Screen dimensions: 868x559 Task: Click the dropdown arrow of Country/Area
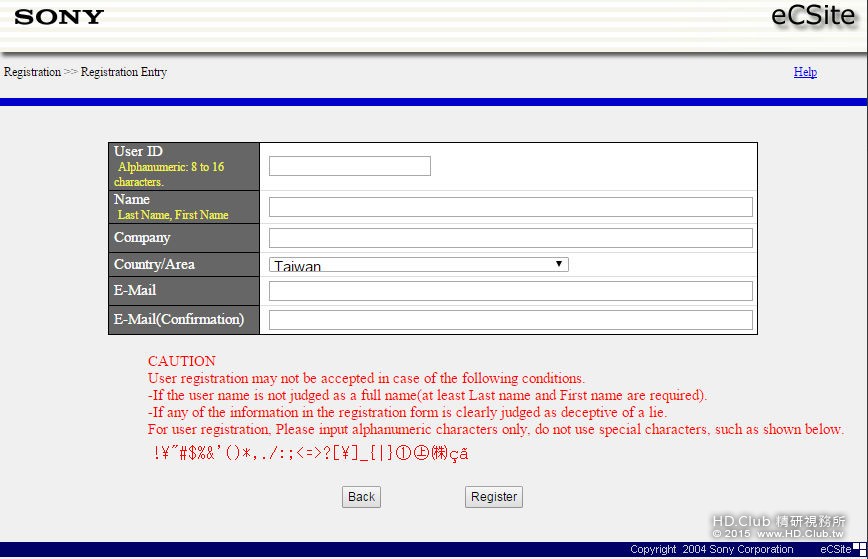(559, 264)
